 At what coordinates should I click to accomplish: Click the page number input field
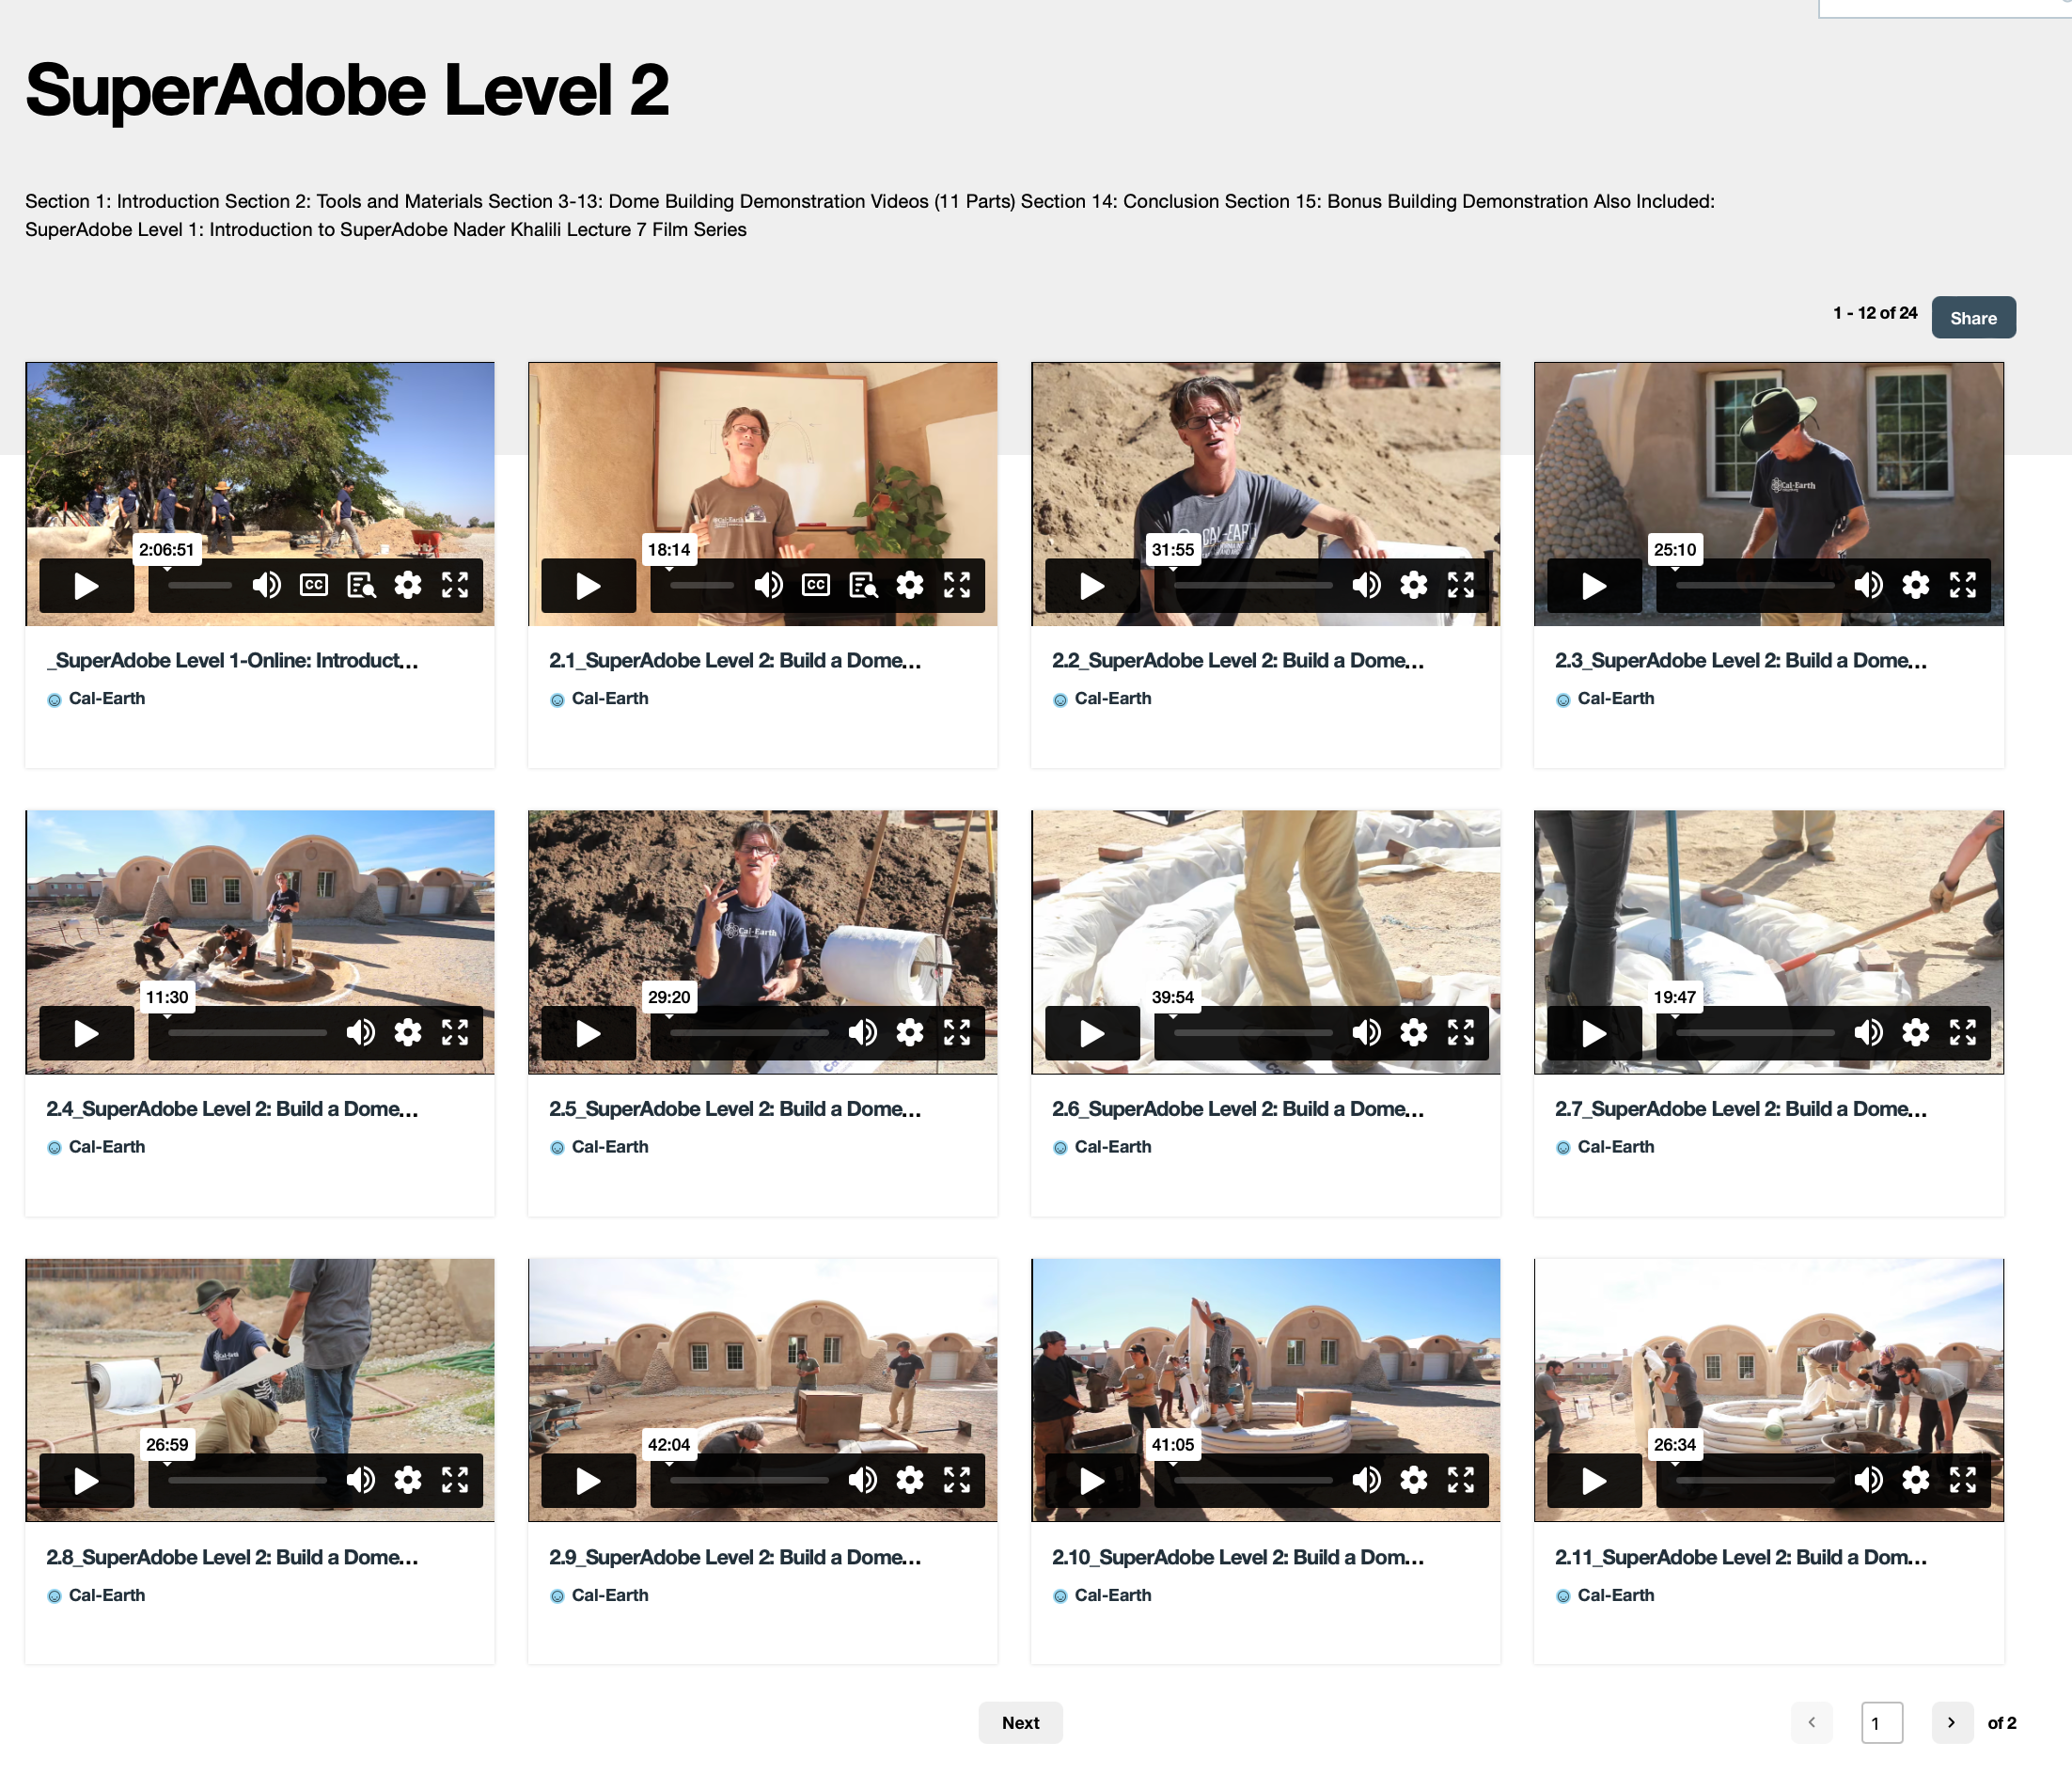(x=1881, y=1723)
